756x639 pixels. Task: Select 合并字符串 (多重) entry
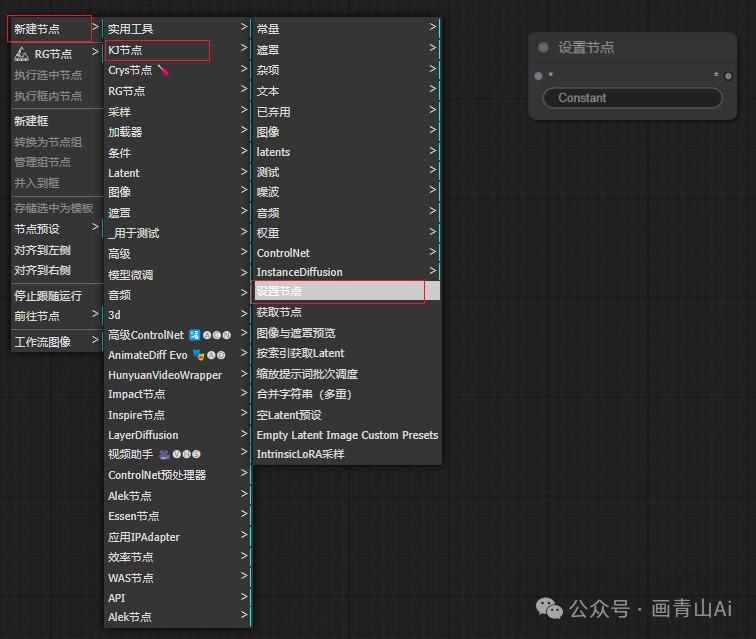click(345, 394)
